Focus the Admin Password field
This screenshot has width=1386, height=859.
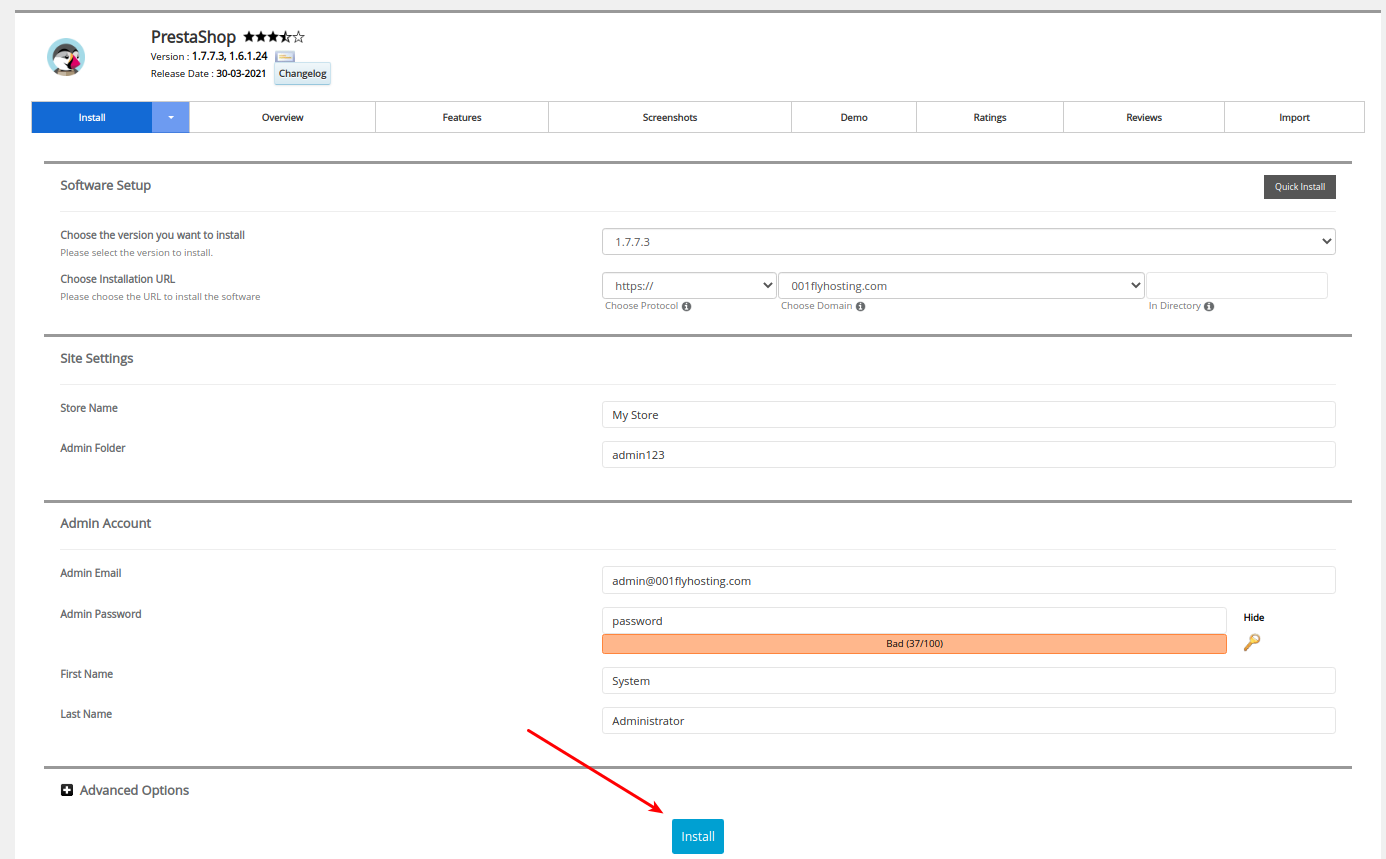[x=914, y=621]
